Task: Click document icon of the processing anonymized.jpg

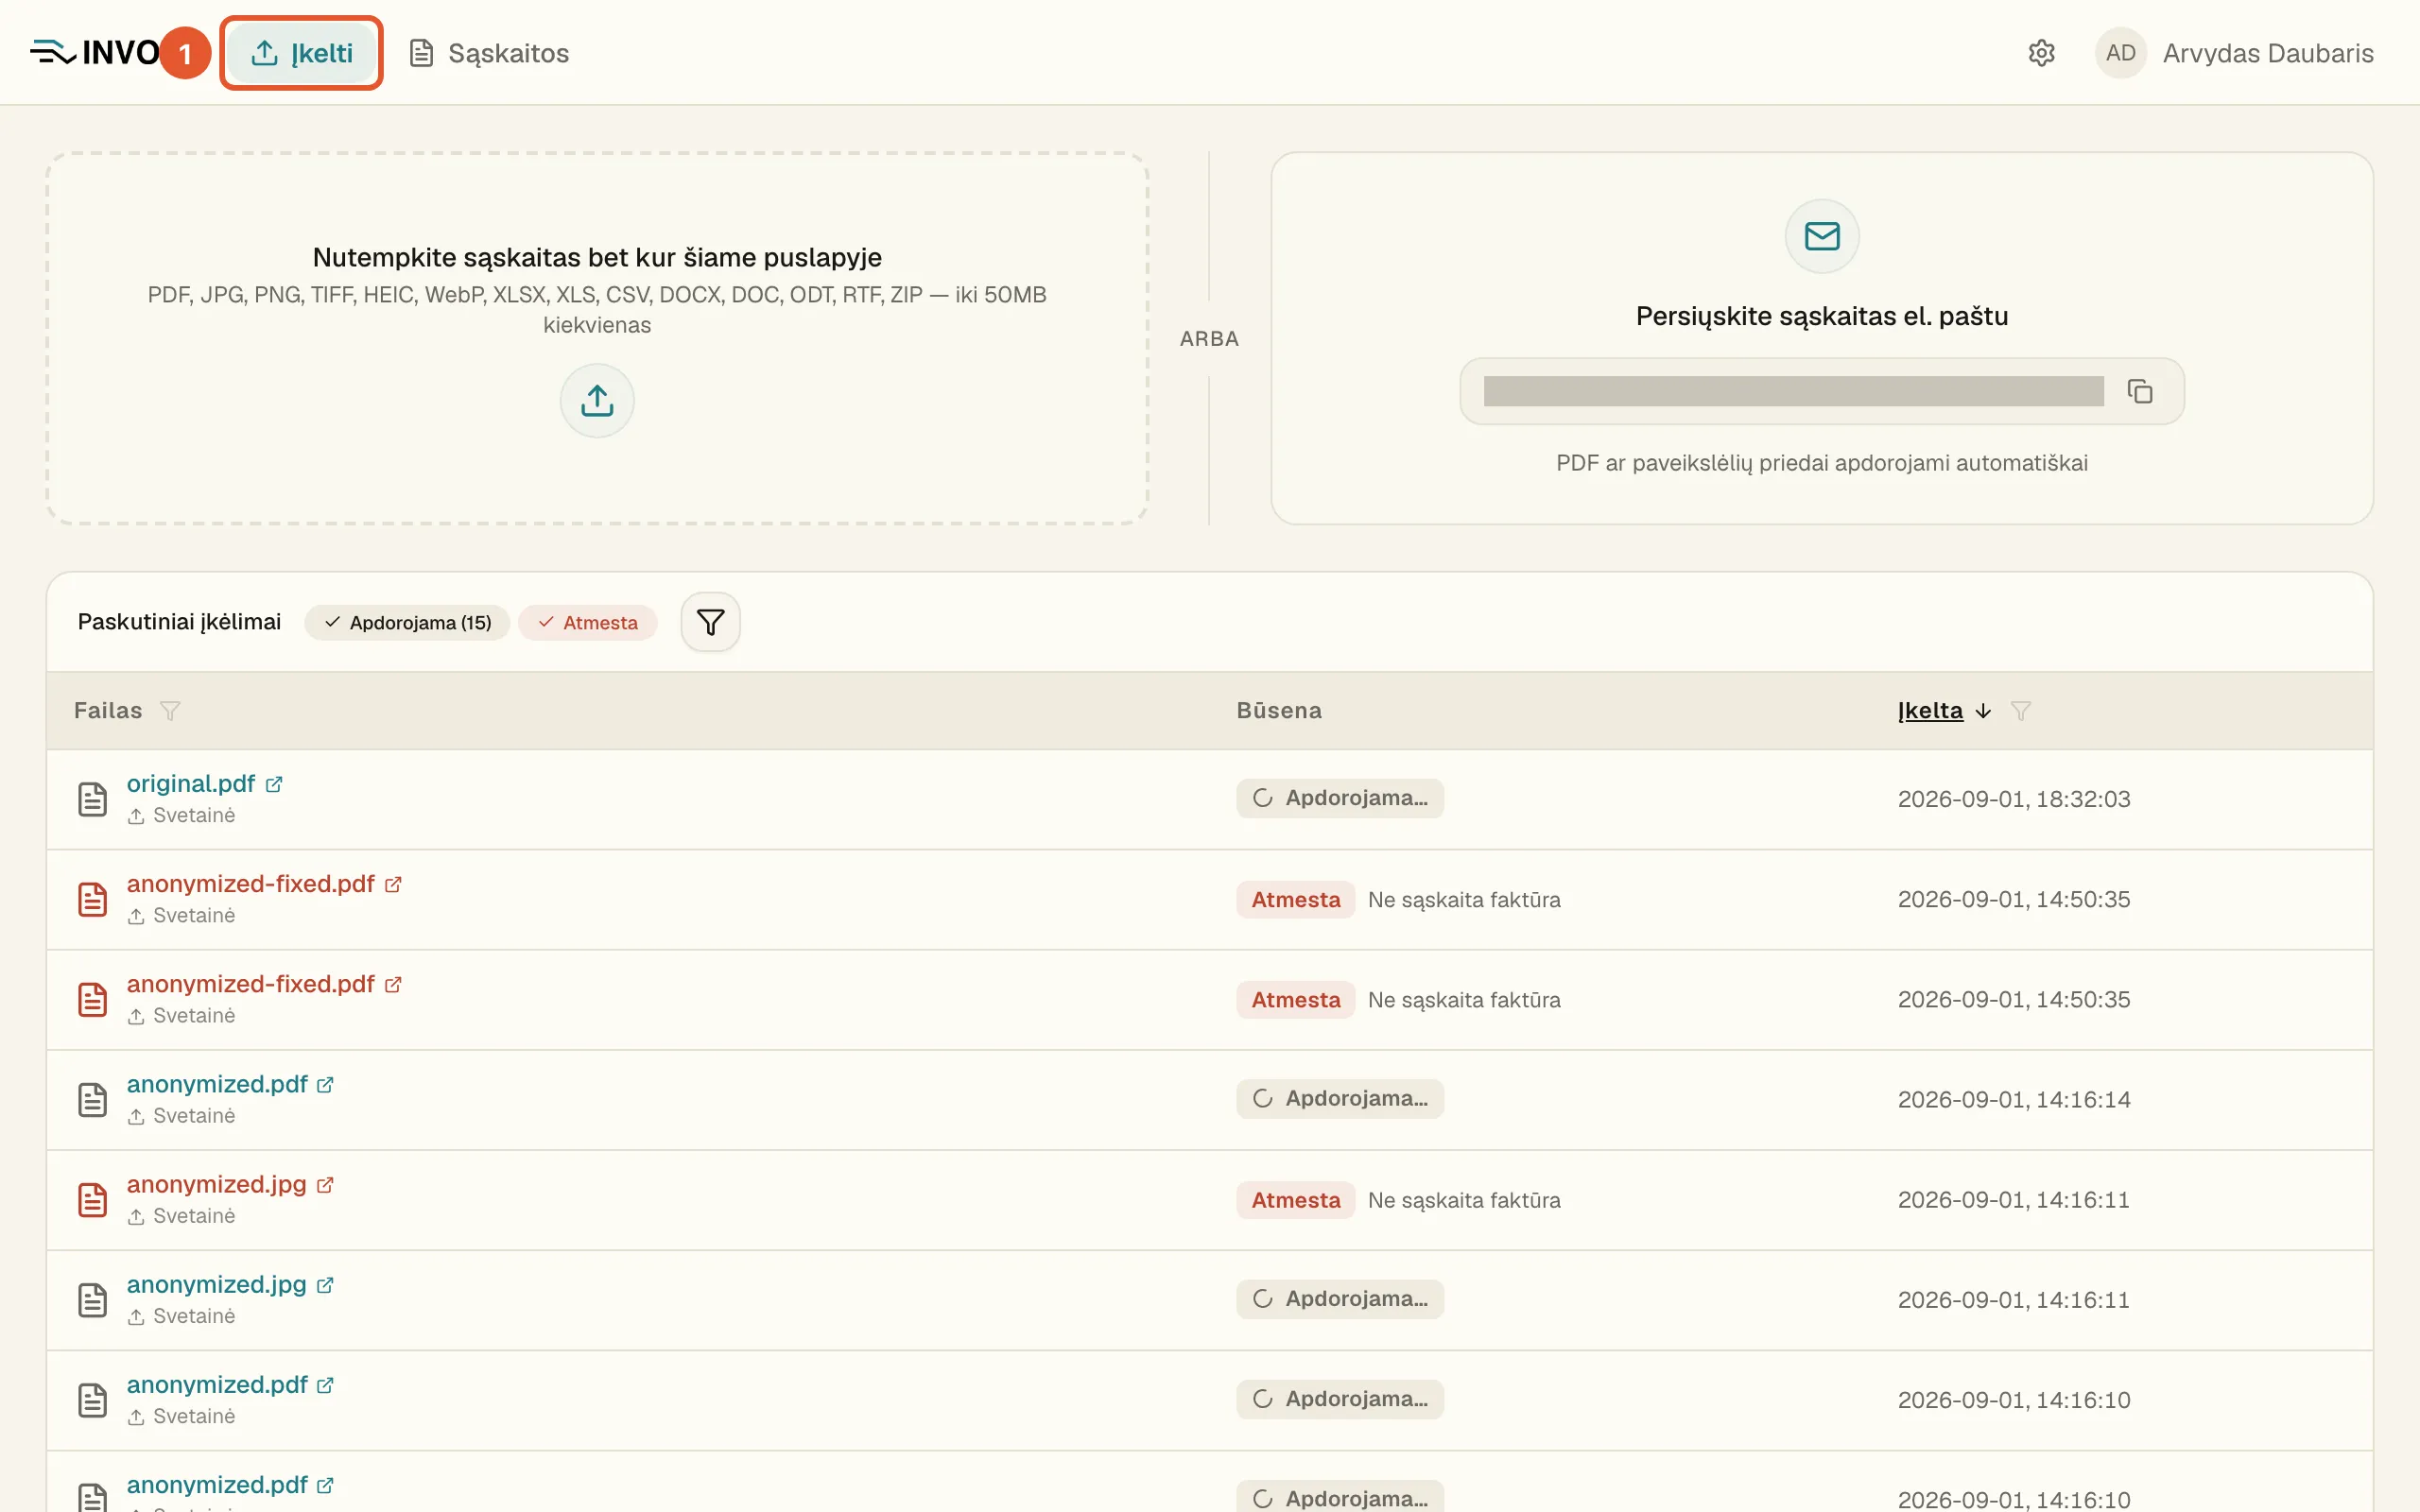Action: click(x=92, y=1299)
